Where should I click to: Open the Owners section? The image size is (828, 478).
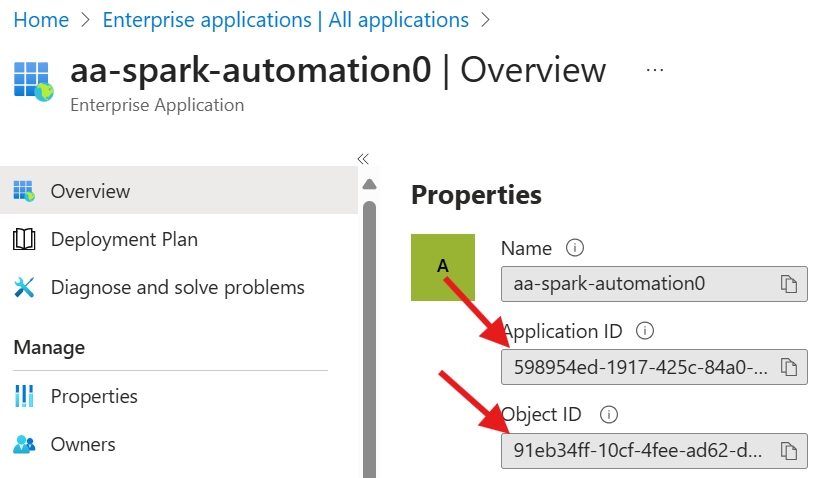coord(83,444)
